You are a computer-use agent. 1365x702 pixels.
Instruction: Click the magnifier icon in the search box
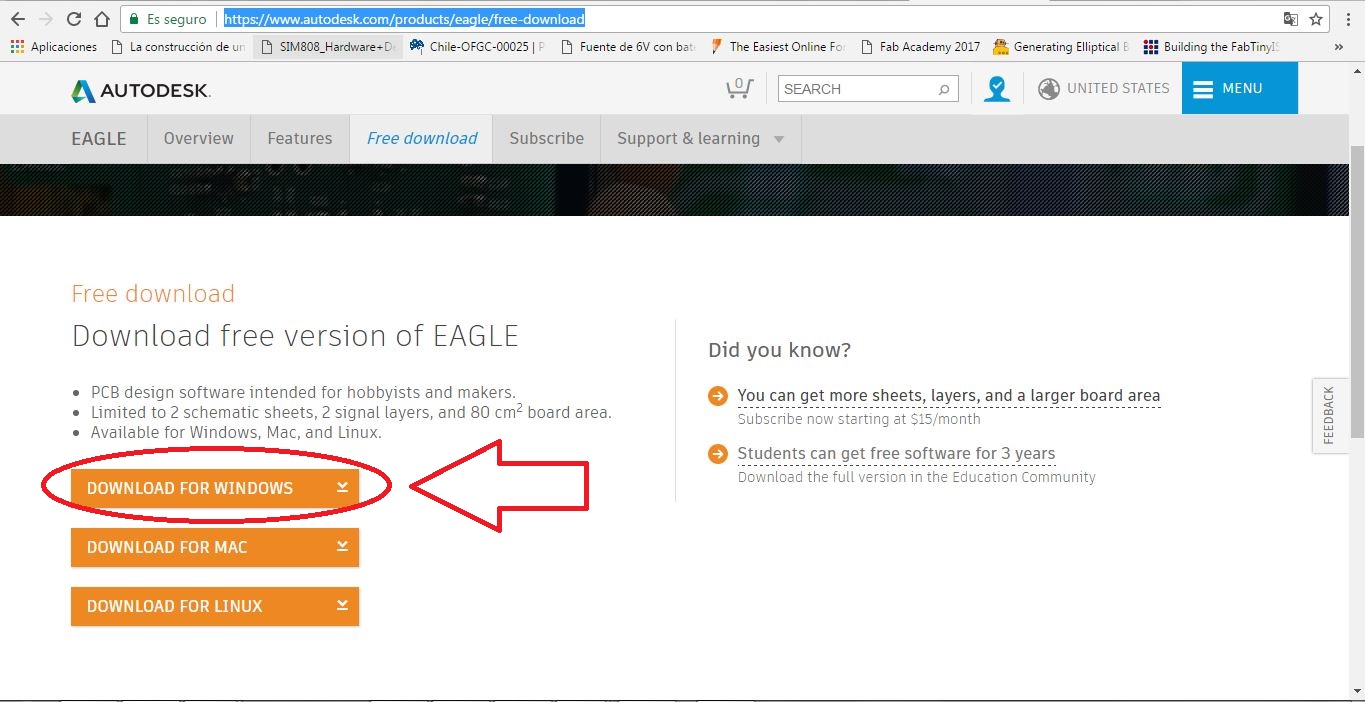pyautogui.click(x=943, y=89)
